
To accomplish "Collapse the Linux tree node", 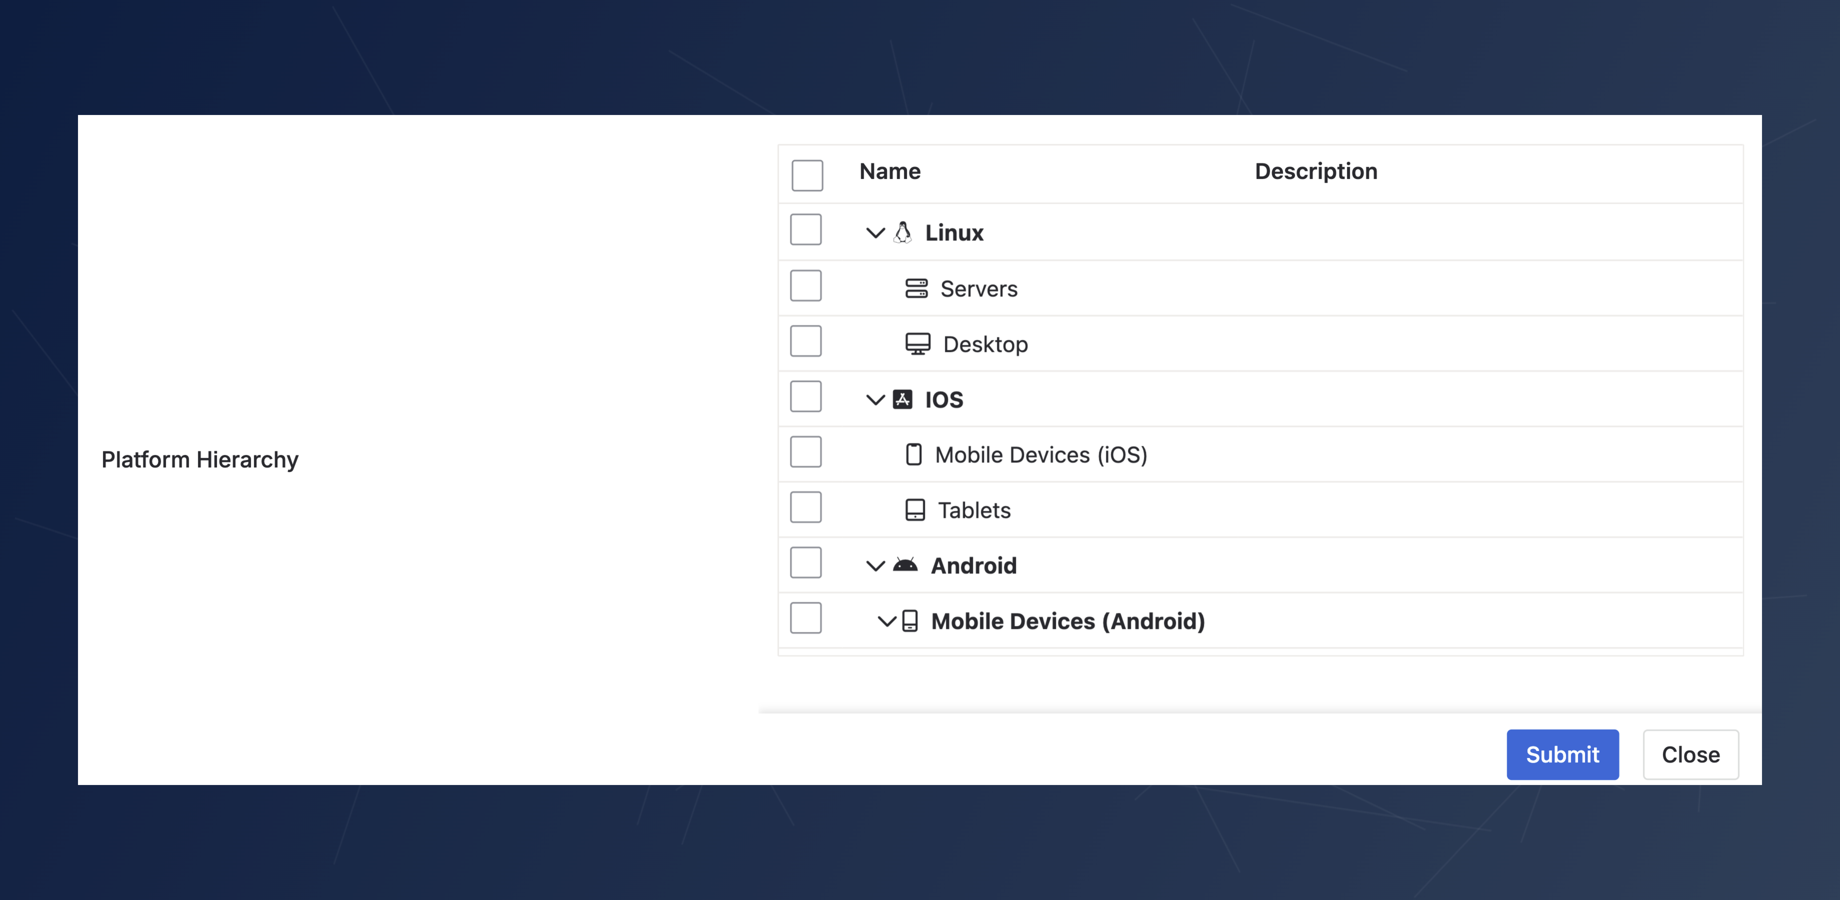I will (x=875, y=231).
